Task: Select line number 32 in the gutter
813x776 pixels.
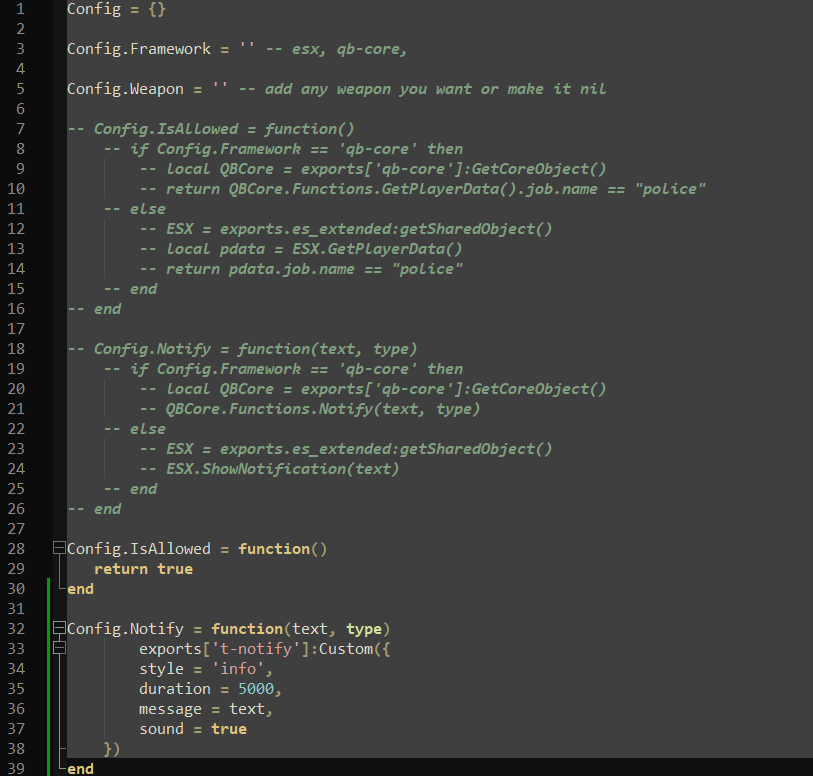Action: tap(16, 629)
